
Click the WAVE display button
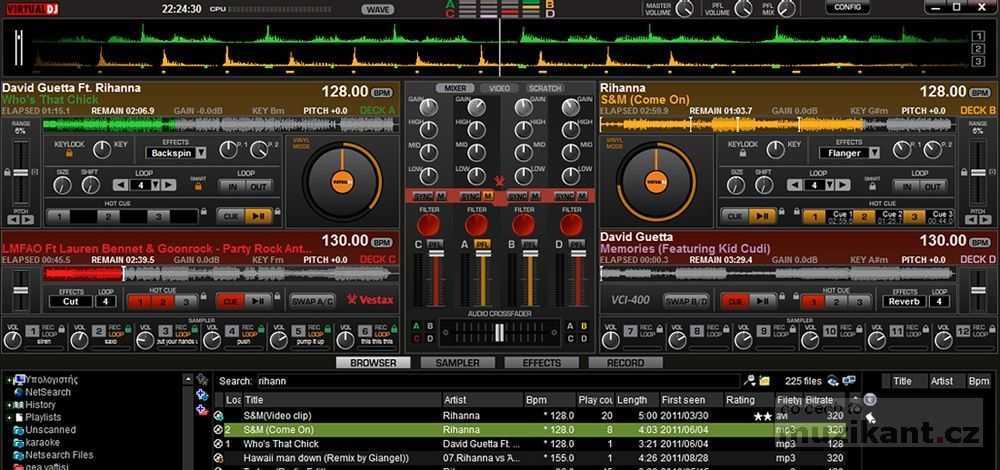click(x=378, y=10)
